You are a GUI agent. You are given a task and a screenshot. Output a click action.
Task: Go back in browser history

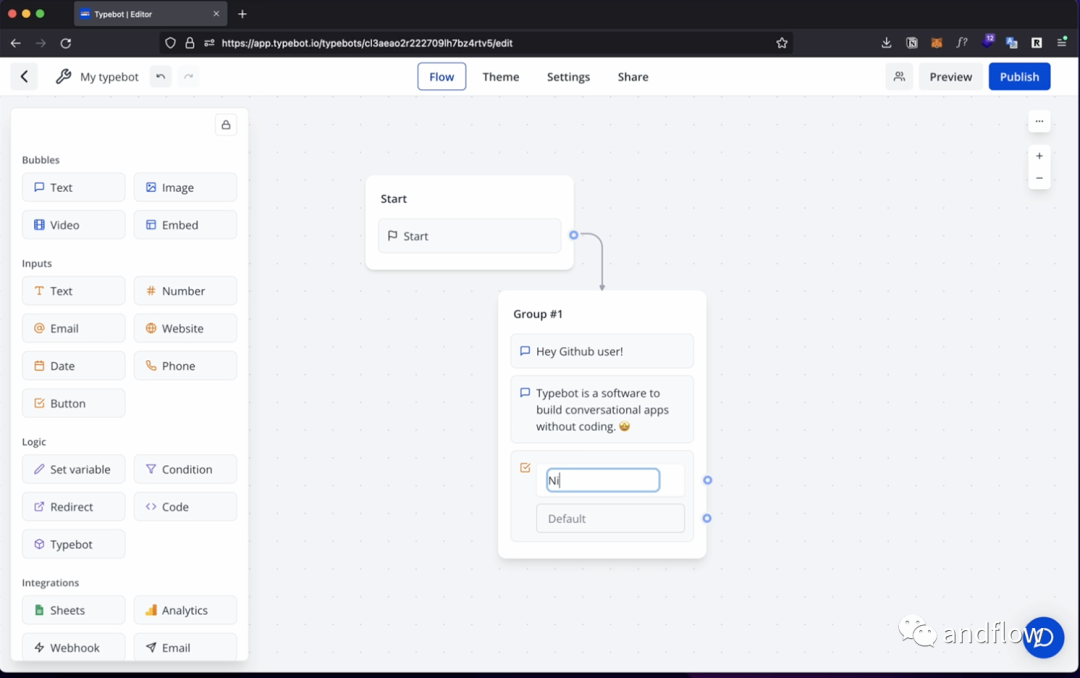click(x=15, y=43)
